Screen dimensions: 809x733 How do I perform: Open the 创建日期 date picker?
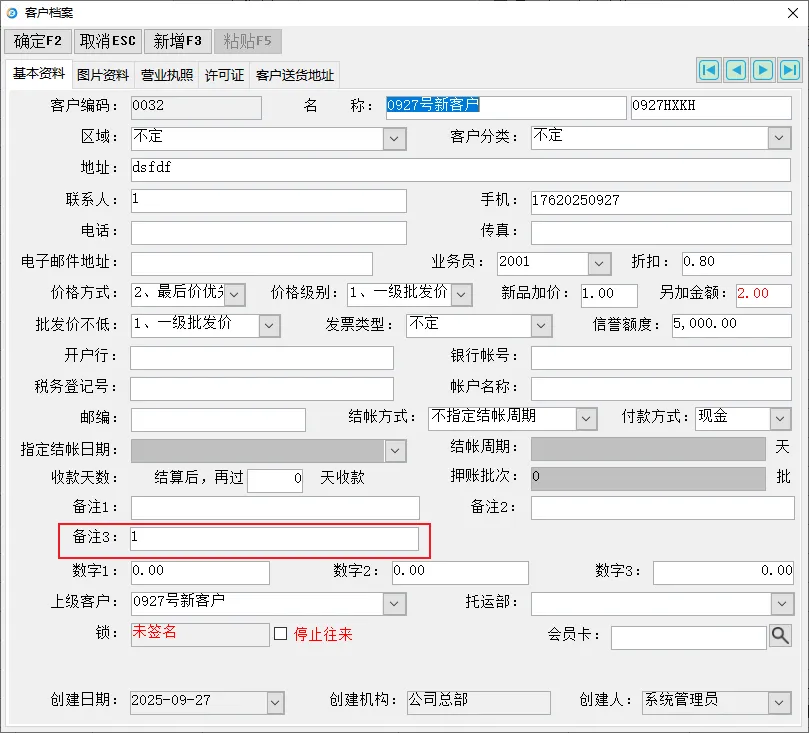(x=275, y=703)
